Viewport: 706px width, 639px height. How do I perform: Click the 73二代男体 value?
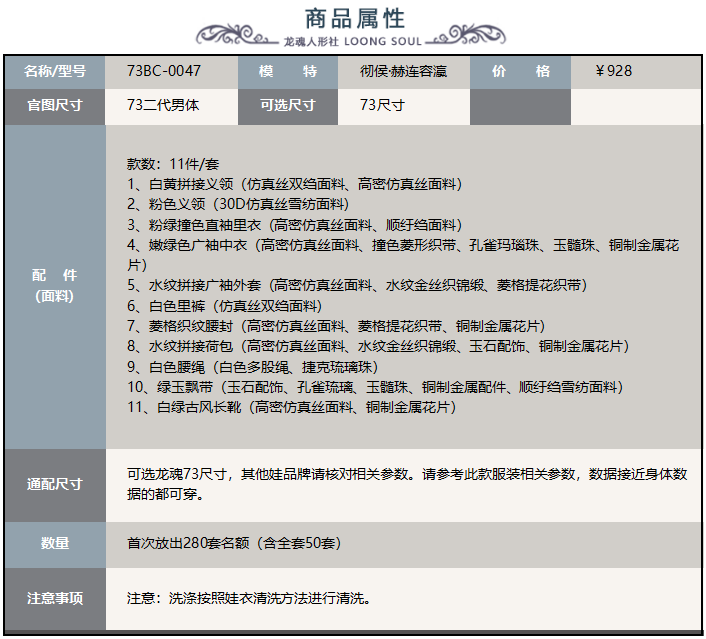pyautogui.click(x=163, y=106)
